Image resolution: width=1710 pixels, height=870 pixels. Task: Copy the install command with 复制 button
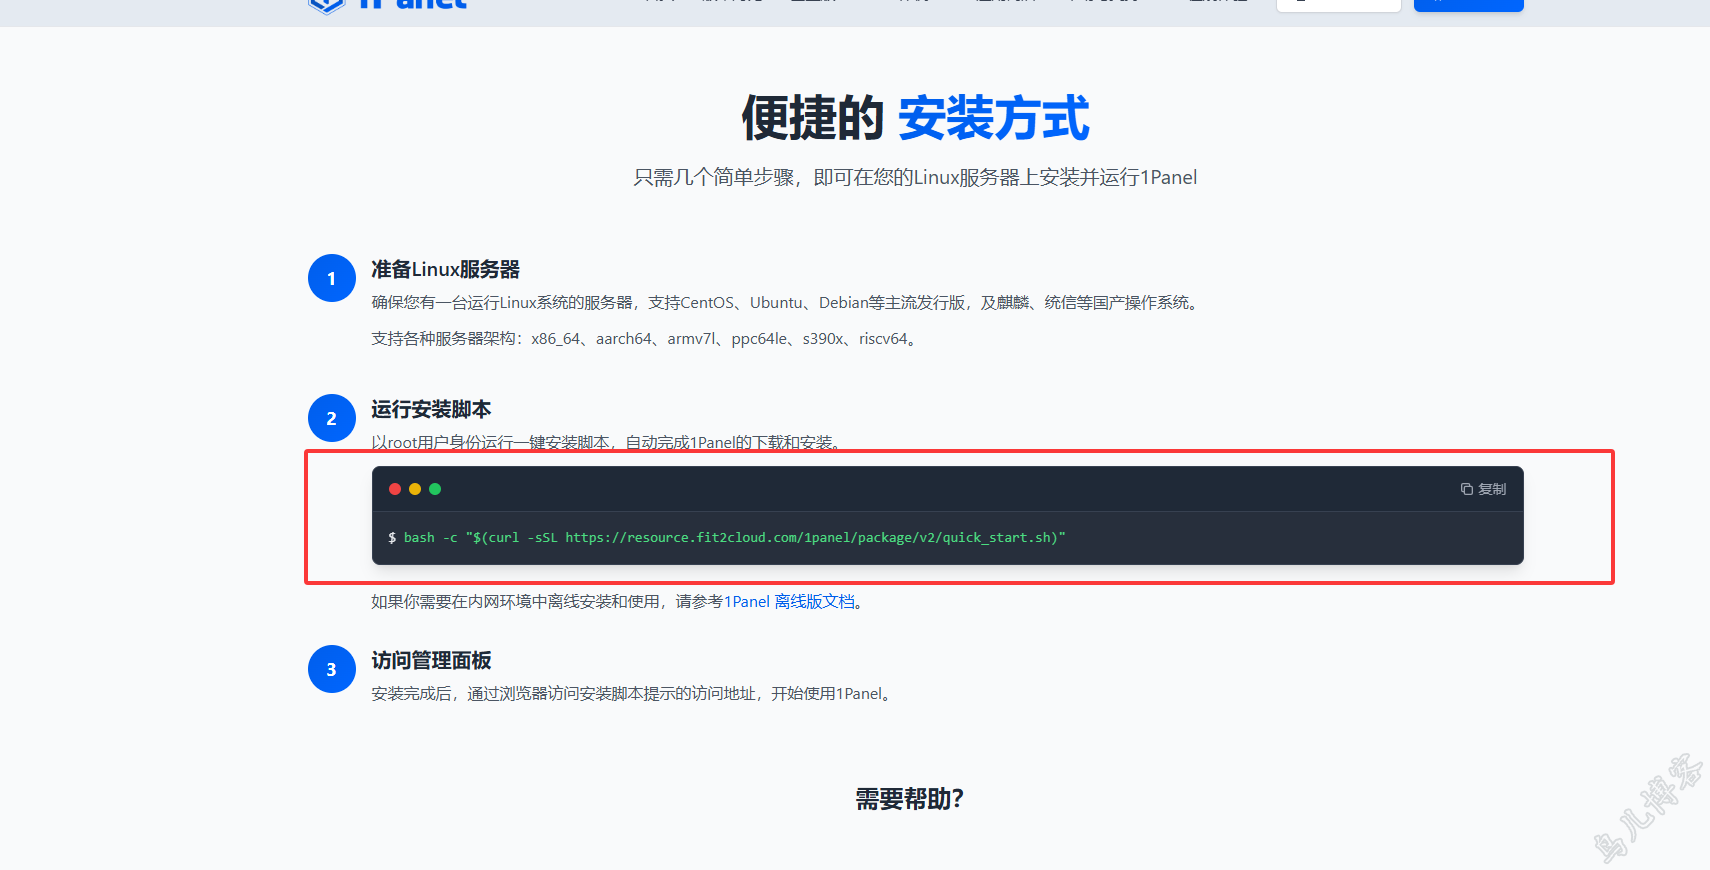point(1483,489)
